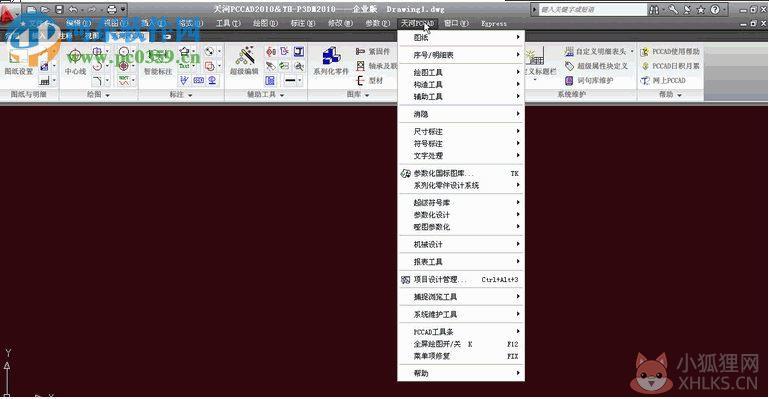769x399 pixels.
Task: Click the 智能标注 tool
Action: (158, 63)
